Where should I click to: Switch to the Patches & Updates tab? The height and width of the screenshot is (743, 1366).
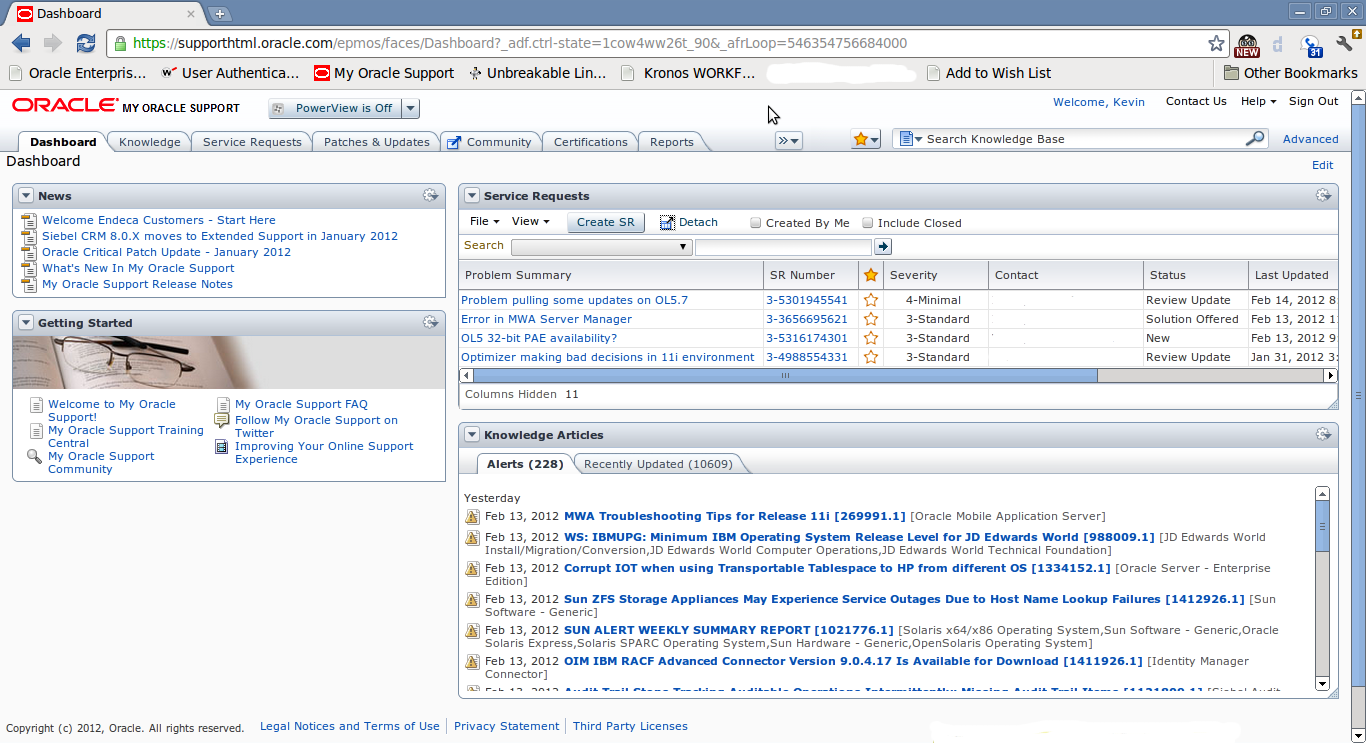[x=376, y=142]
